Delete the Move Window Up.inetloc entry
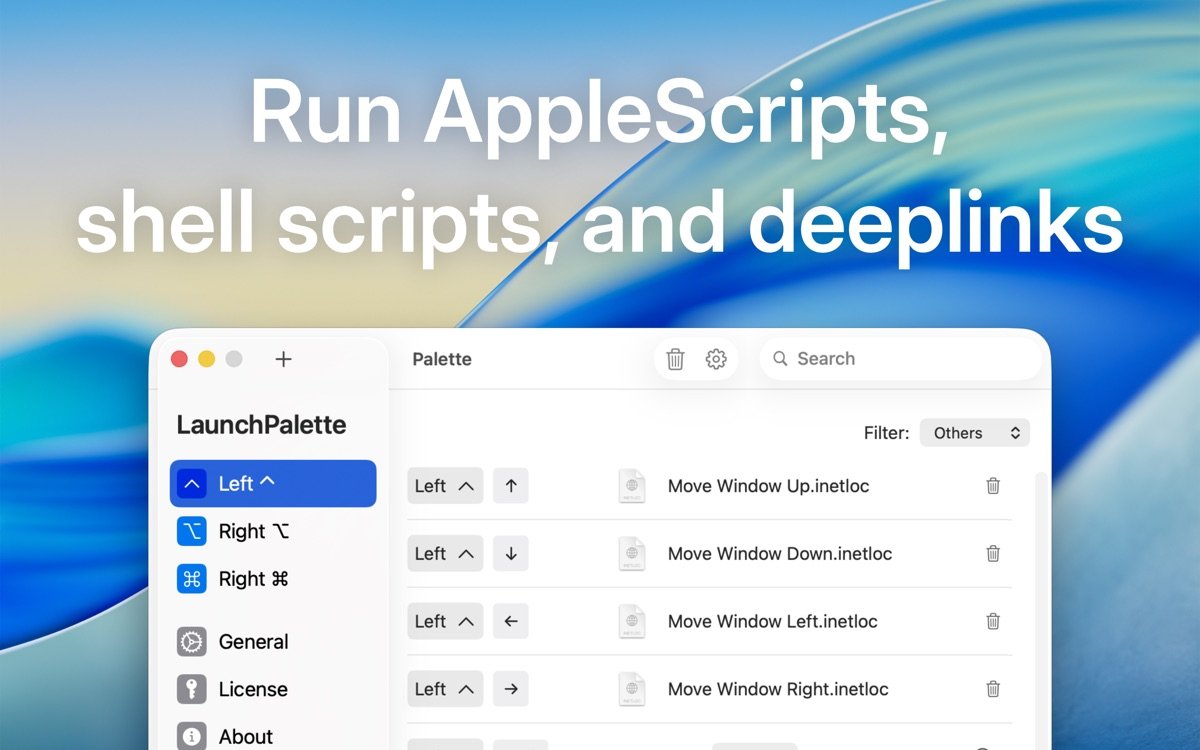This screenshot has height=750, width=1200. click(993, 486)
